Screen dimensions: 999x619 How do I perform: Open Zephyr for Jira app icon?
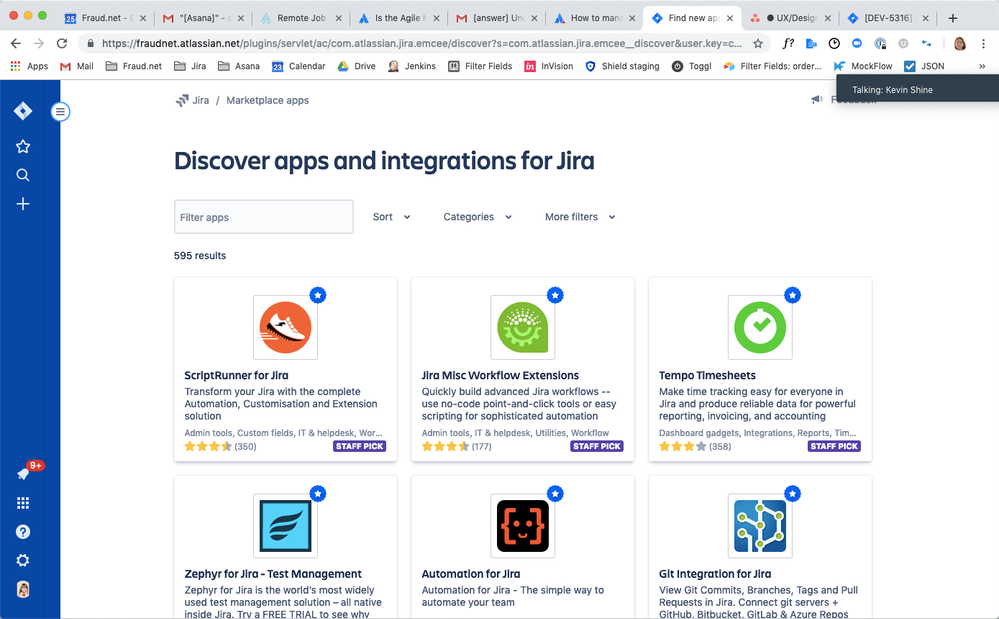285,526
